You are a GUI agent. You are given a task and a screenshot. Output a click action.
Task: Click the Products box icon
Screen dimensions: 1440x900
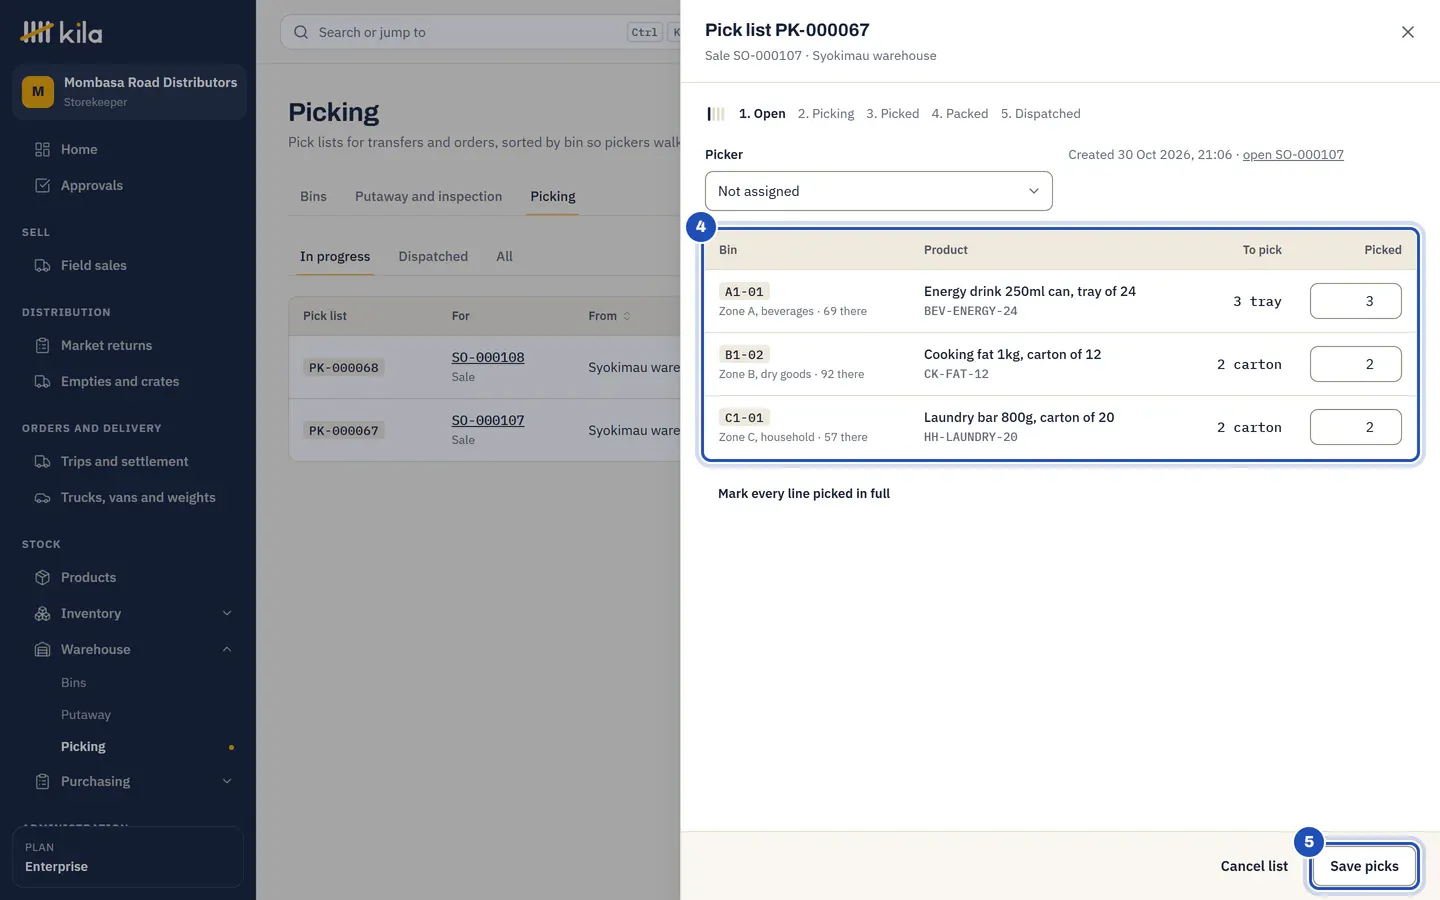point(42,577)
